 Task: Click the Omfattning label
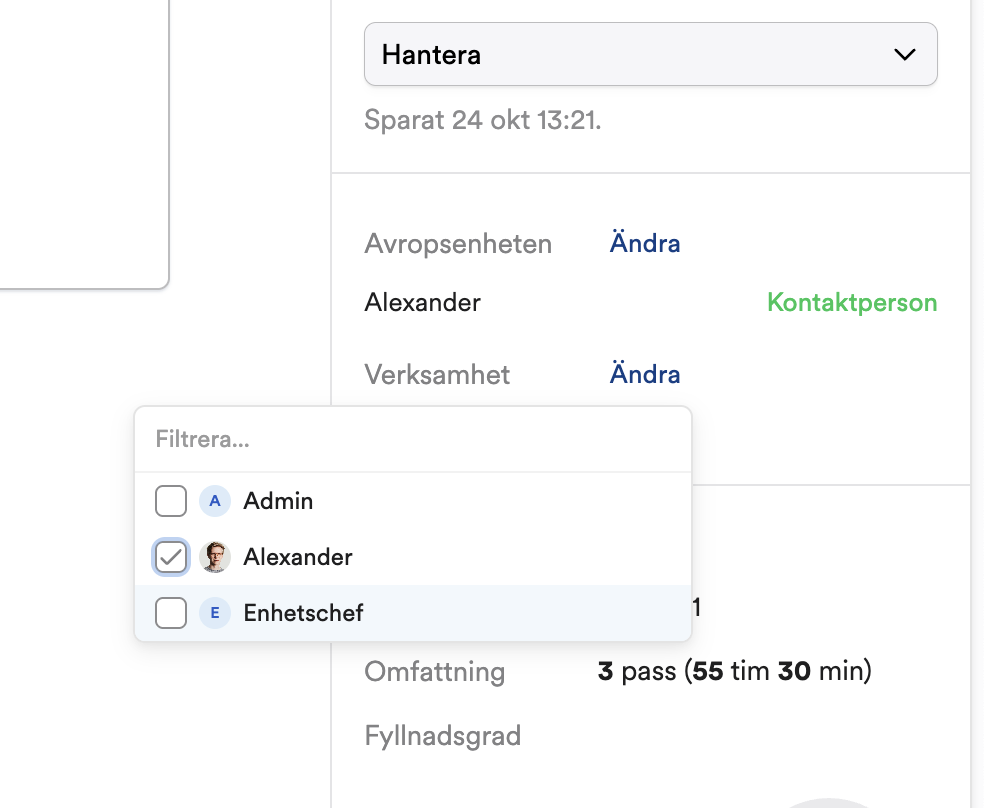click(434, 672)
